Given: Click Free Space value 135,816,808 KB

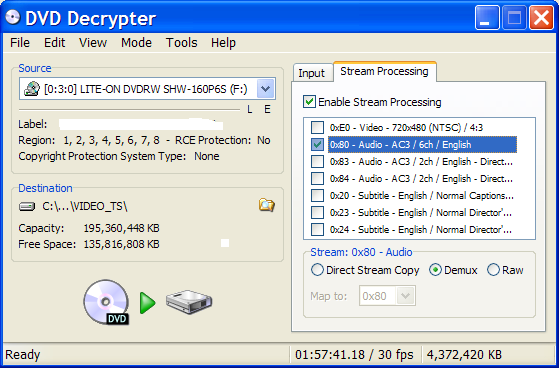Looking at the screenshot, I should 122,244.
